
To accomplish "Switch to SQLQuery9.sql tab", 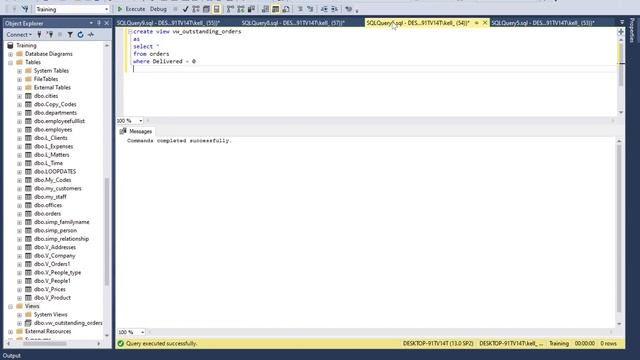I will click(x=169, y=23).
